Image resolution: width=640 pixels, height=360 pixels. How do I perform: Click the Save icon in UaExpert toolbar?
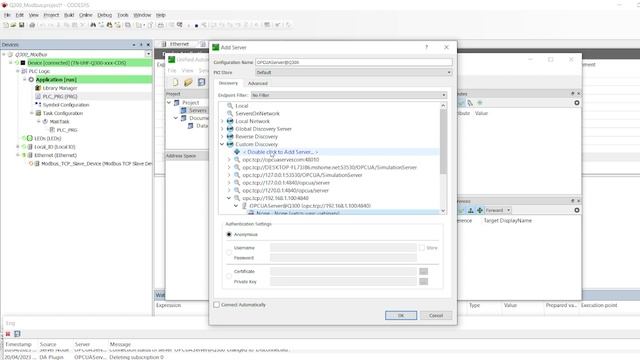click(x=202, y=82)
